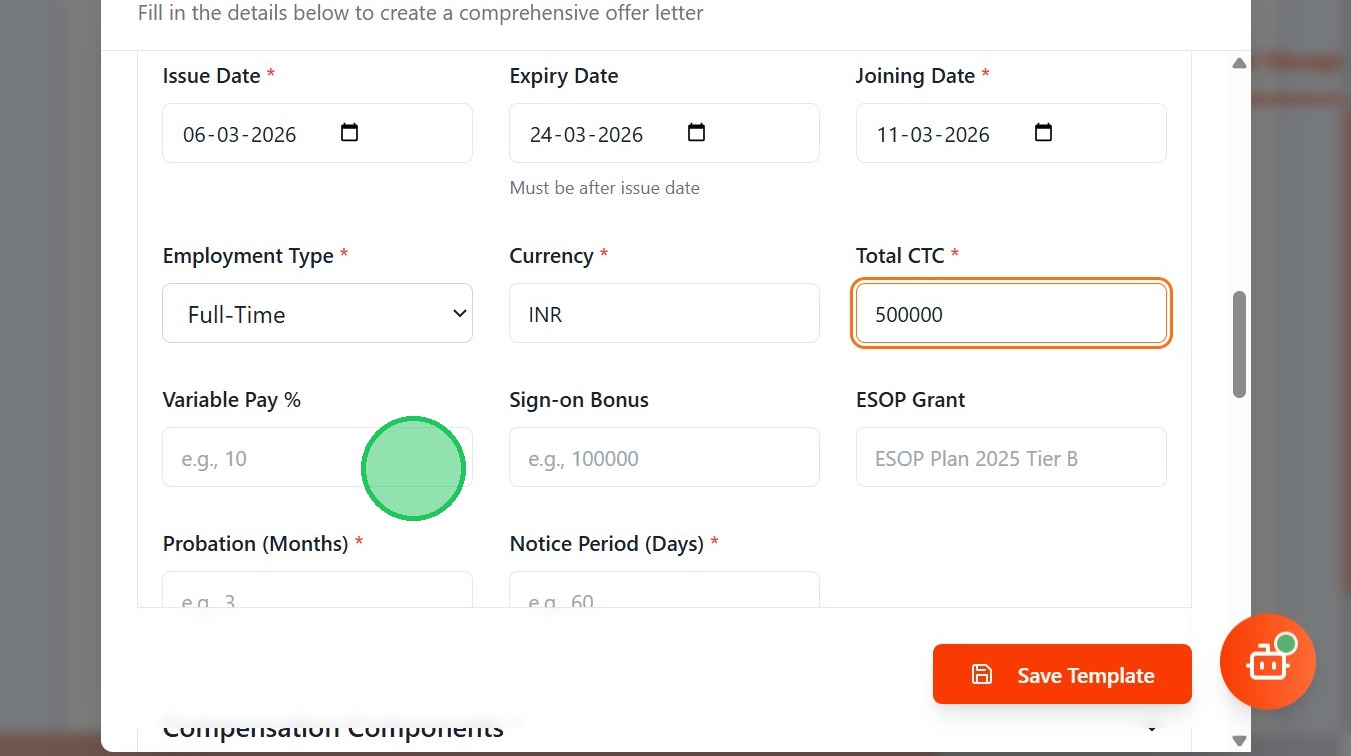This screenshot has width=1351, height=756.
Task: Focus the Total CTC input field
Action: (1011, 314)
